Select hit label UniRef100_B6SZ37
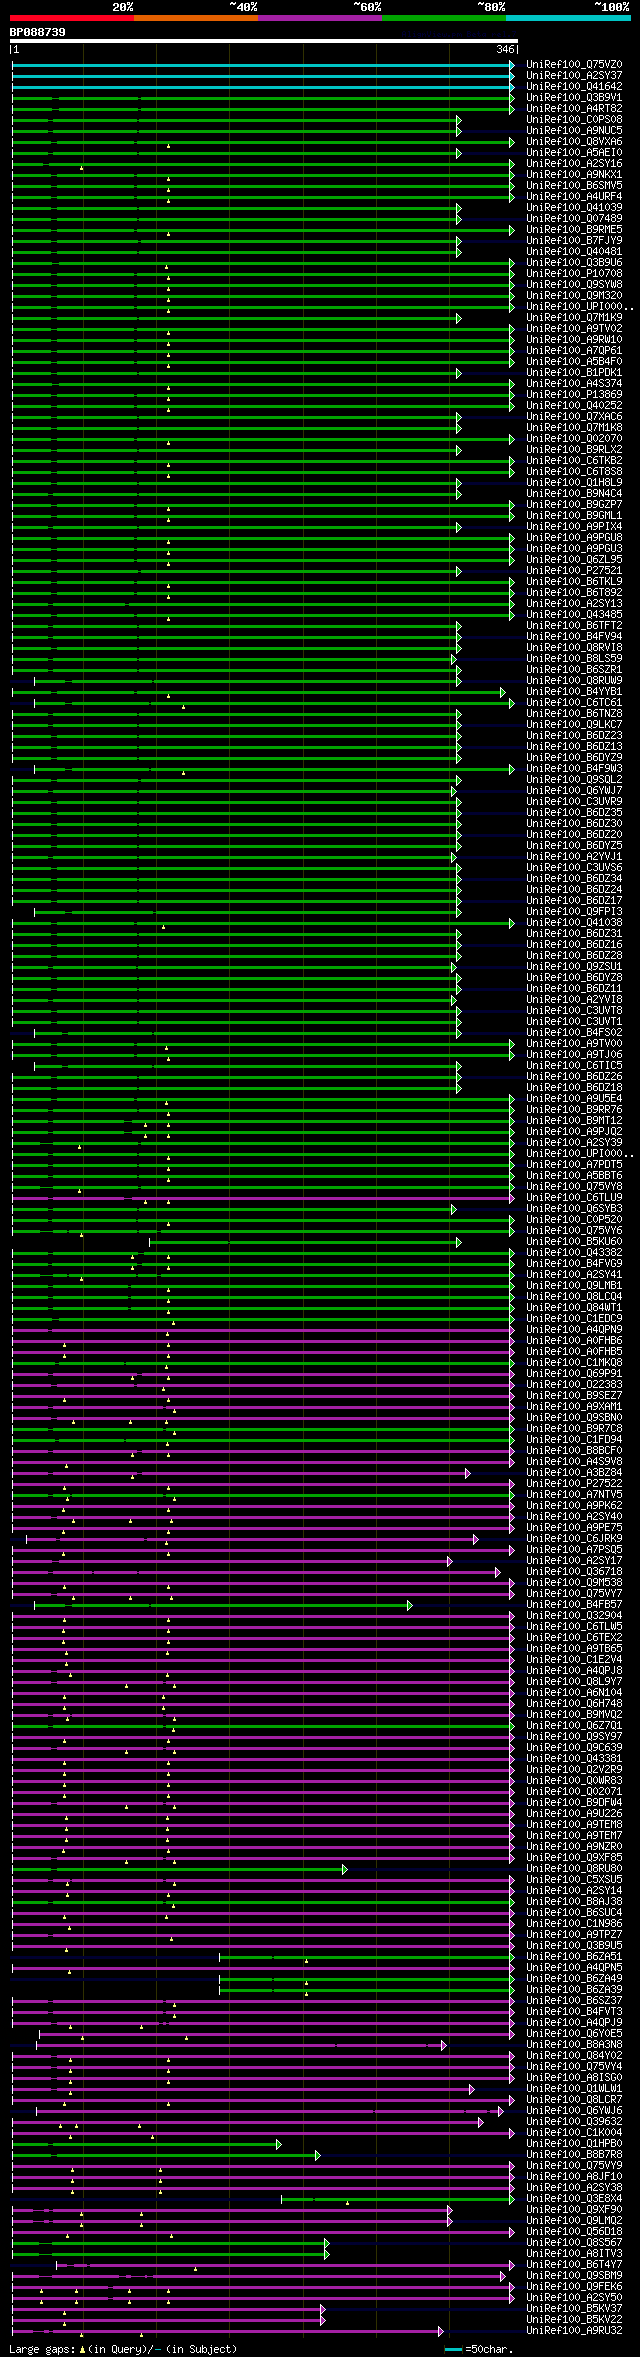 (574, 2001)
